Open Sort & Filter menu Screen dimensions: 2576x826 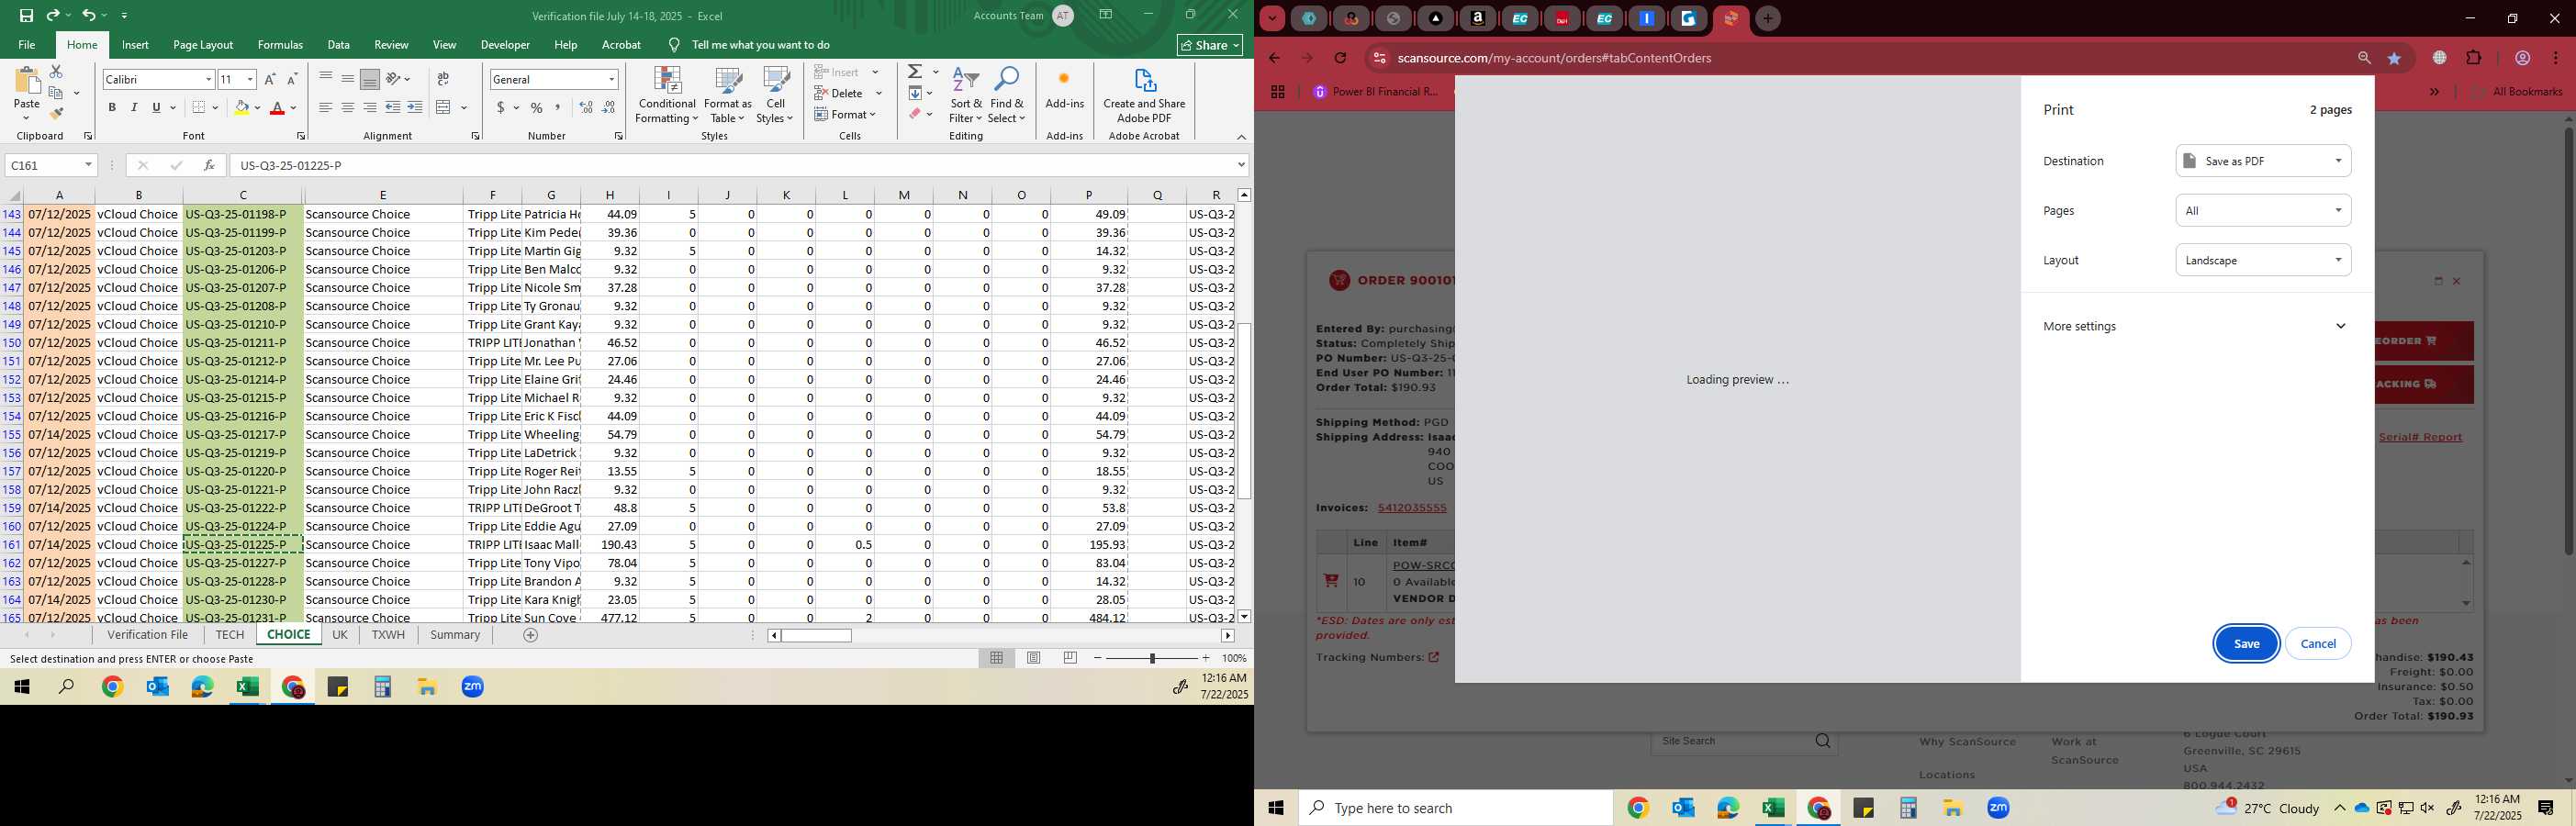pyautogui.click(x=966, y=96)
